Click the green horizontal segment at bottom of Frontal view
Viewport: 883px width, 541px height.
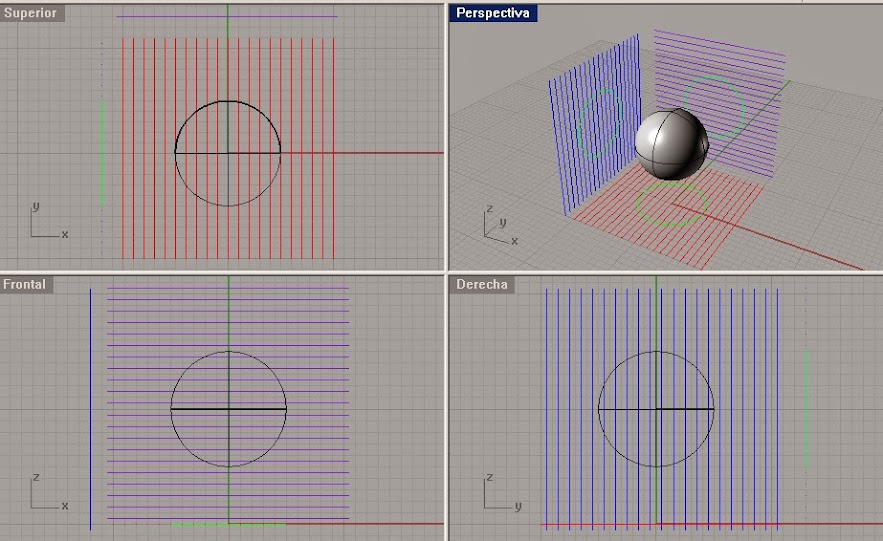point(229,525)
